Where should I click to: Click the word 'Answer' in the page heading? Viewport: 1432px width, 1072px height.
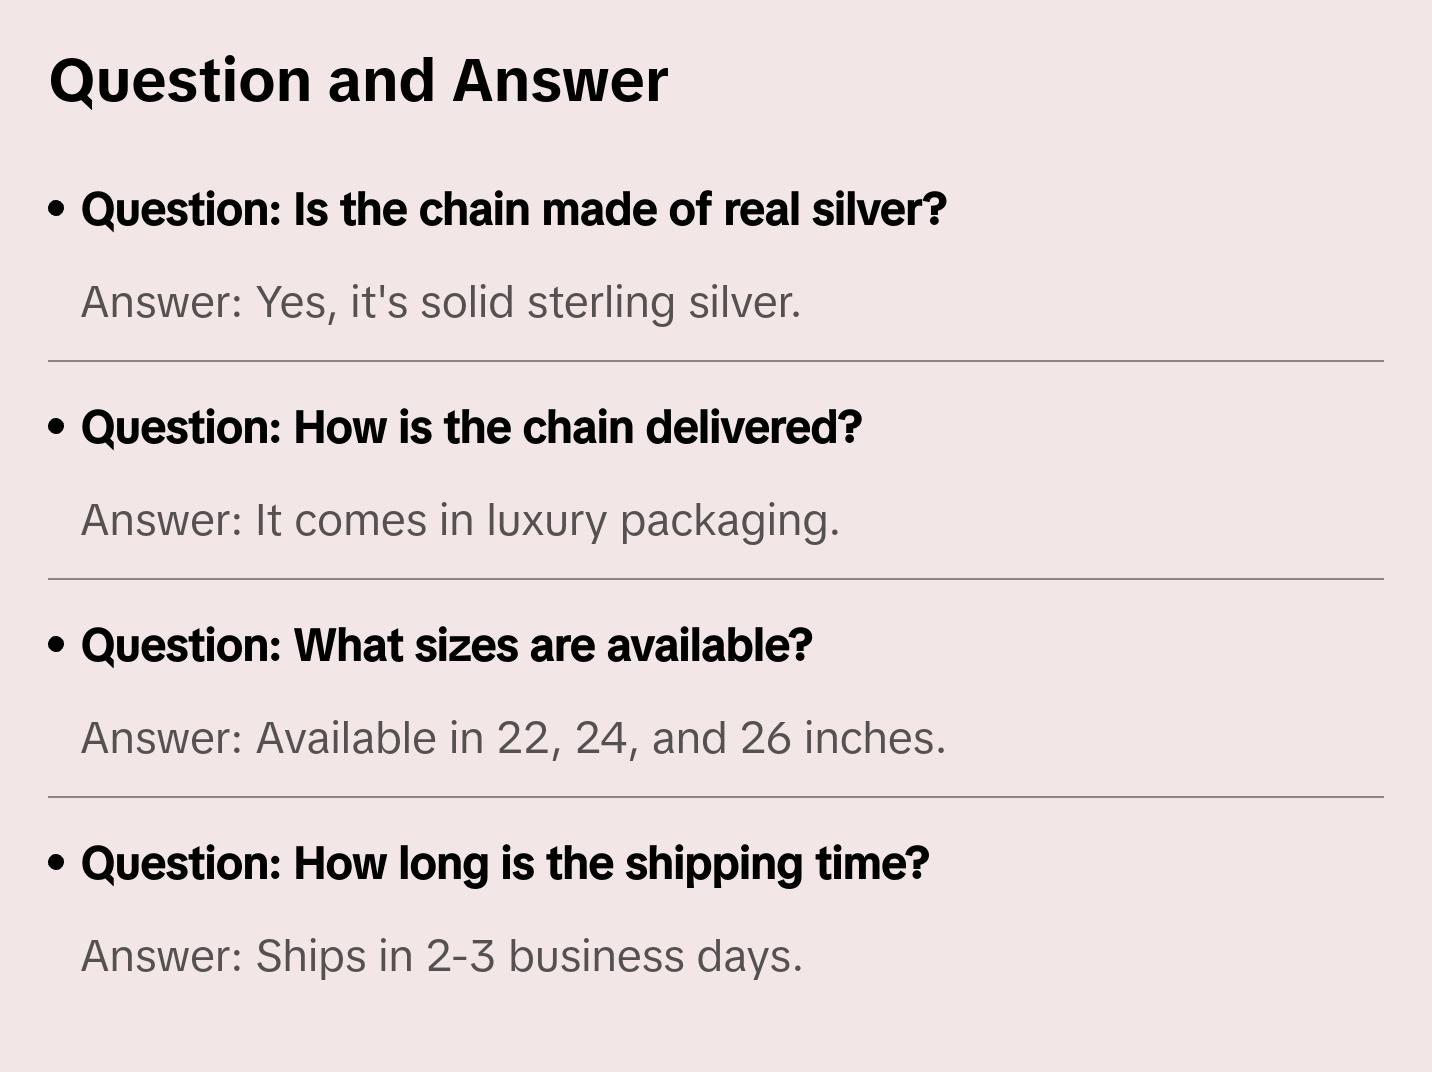(x=559, y=80)
